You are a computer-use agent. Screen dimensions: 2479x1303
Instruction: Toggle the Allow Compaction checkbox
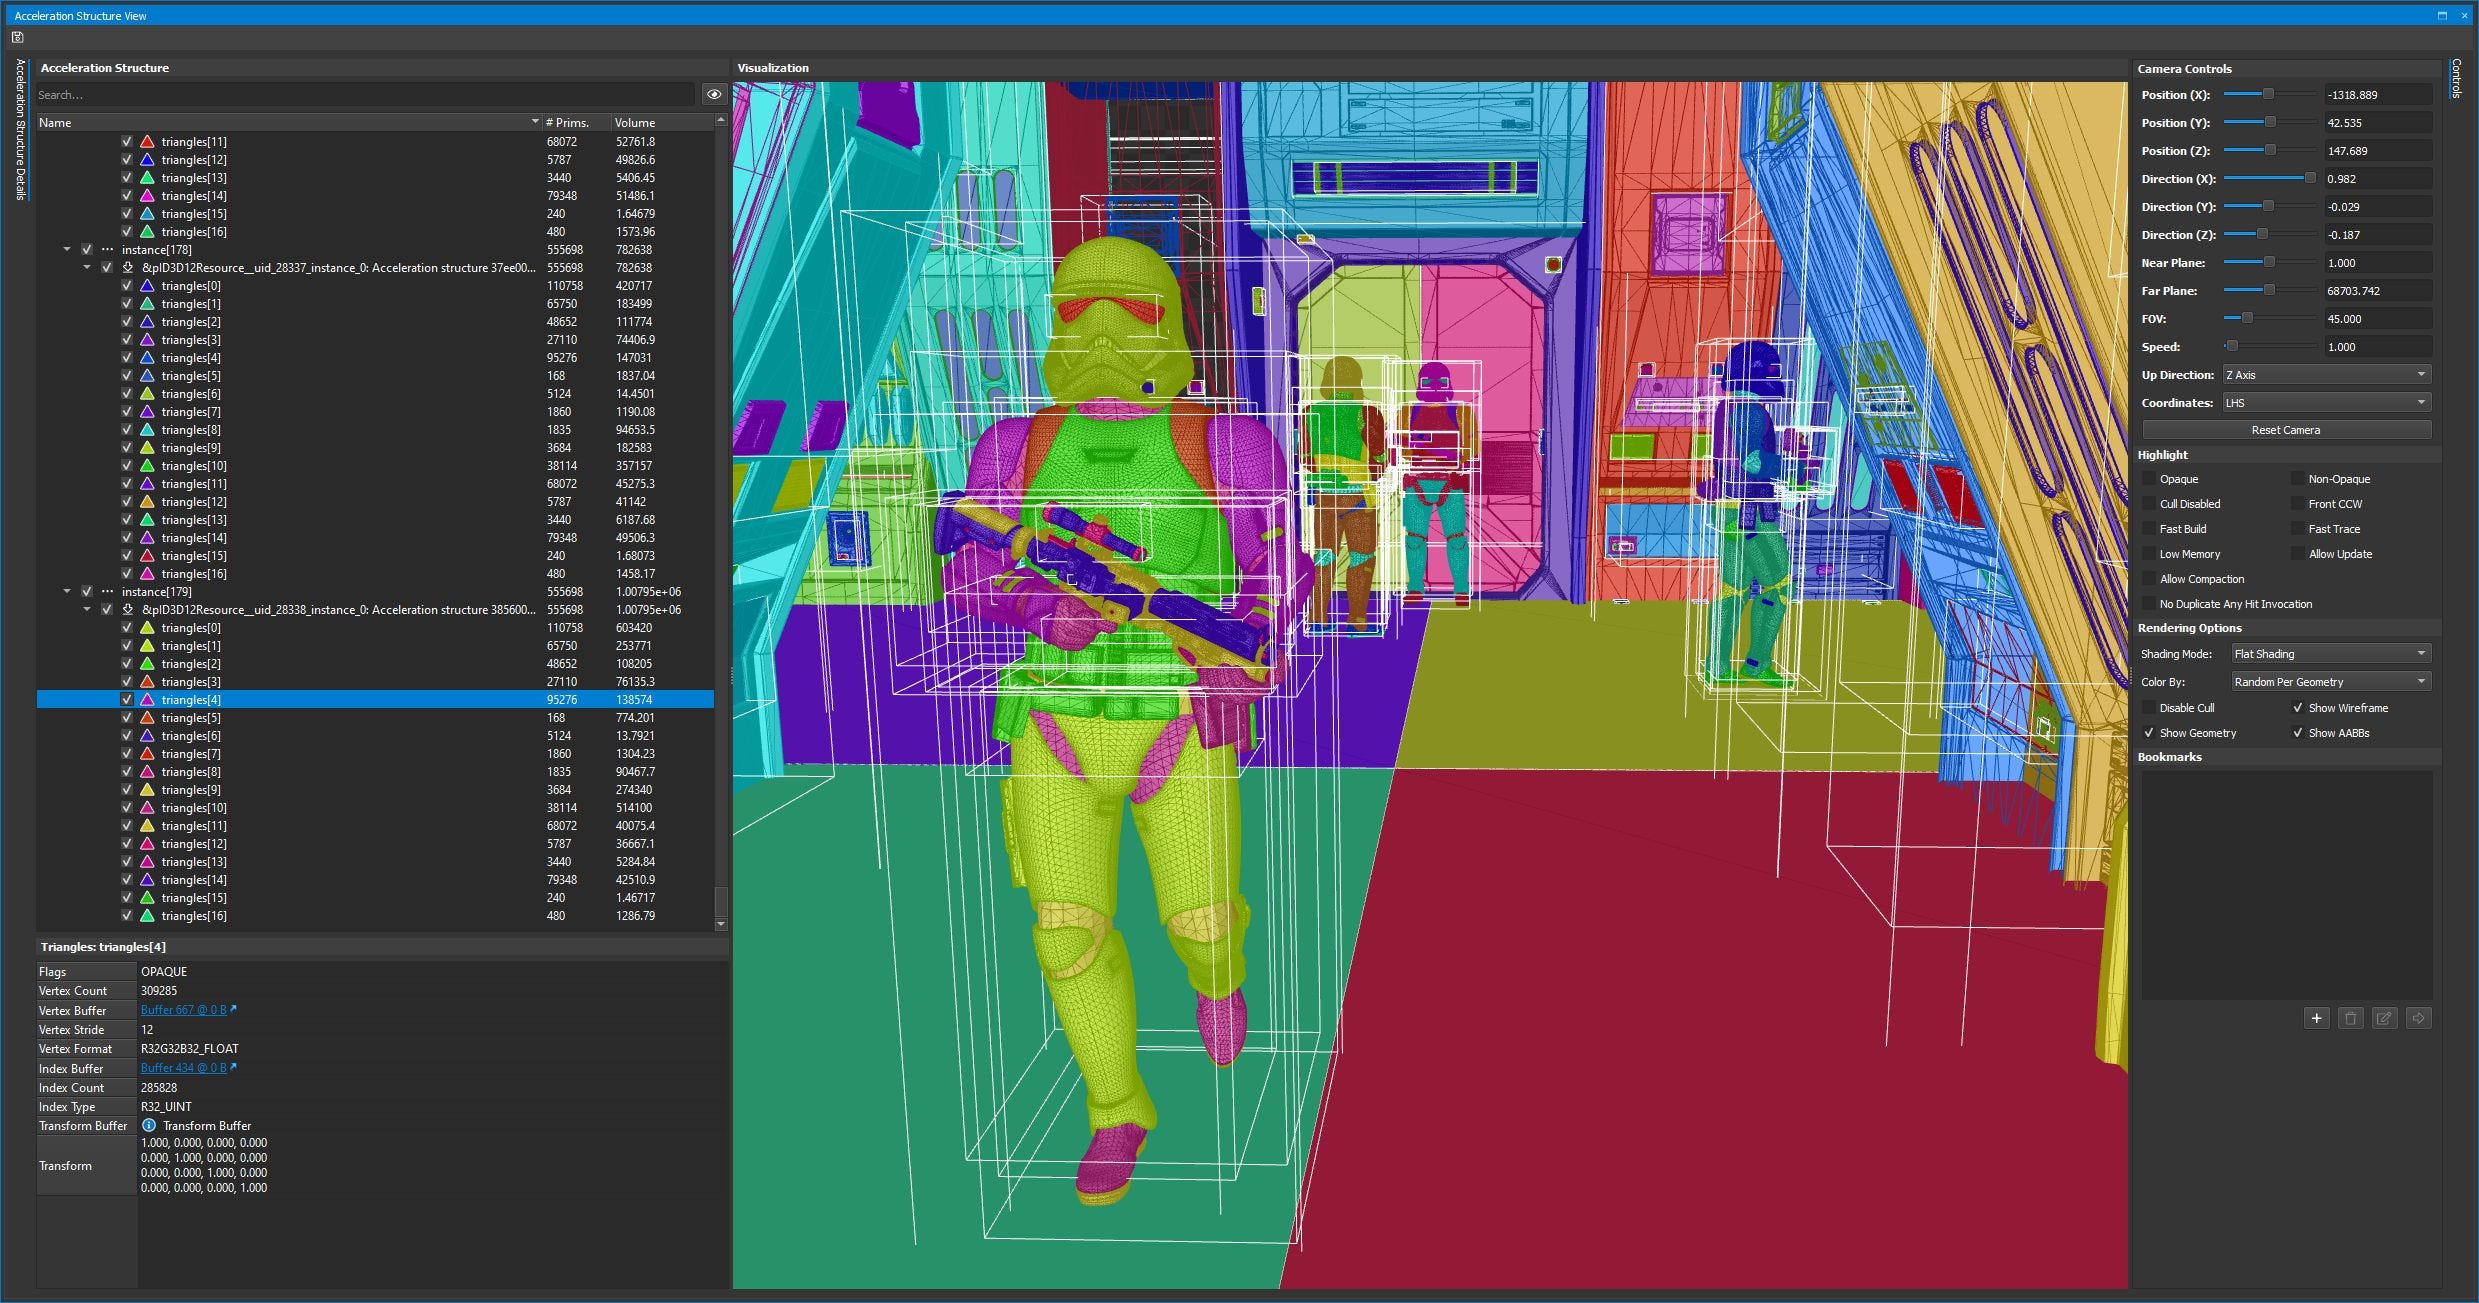[x=2149, y=579]
